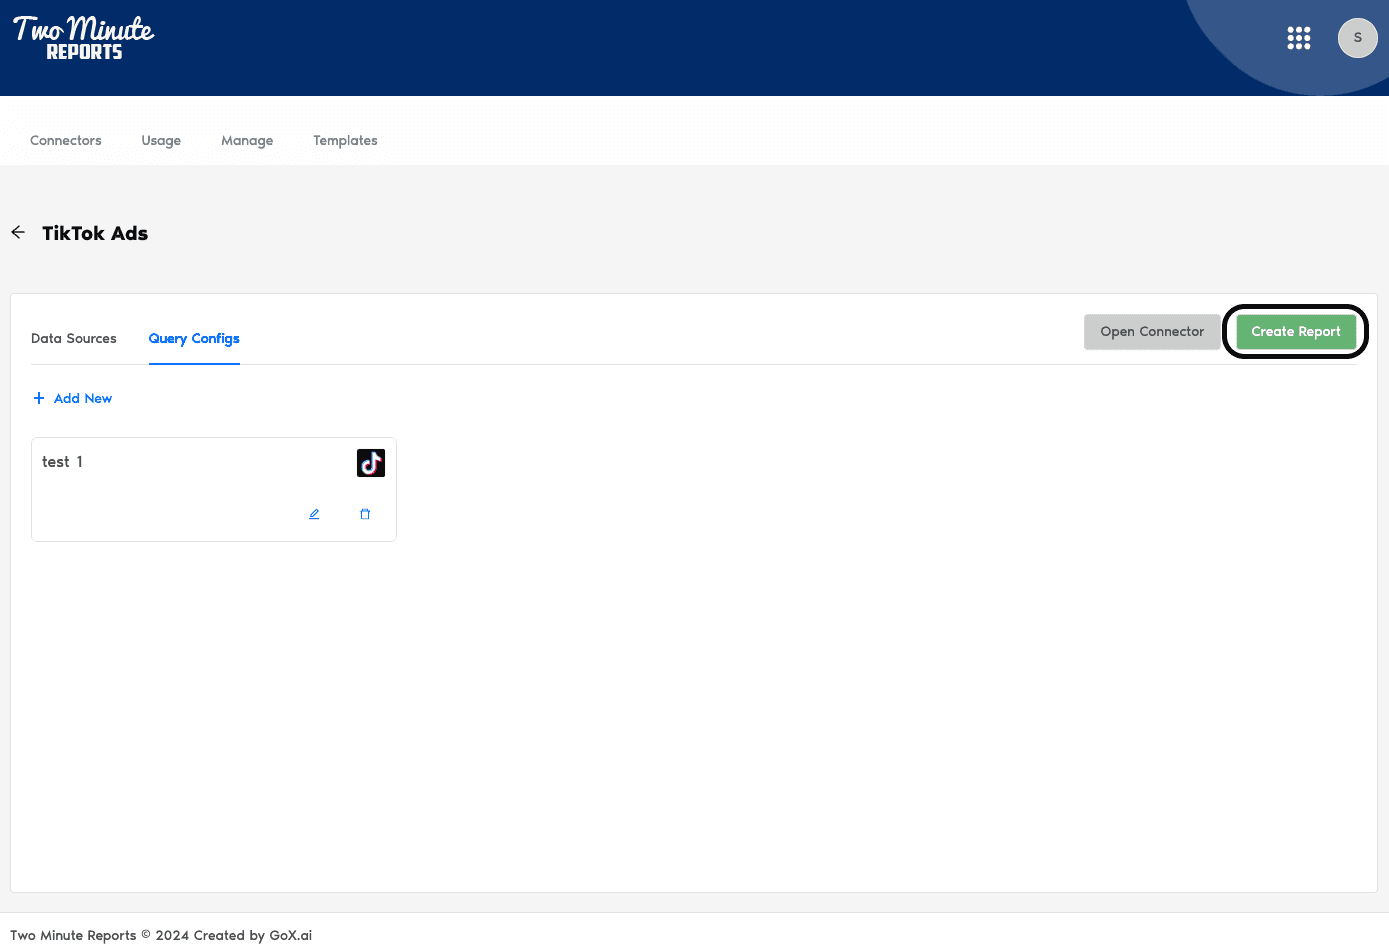This screenshot has width=1389, height=952.
Task: Click the Two Minute Reports logo
Action: pyautogui.click(x=84, y=38)
